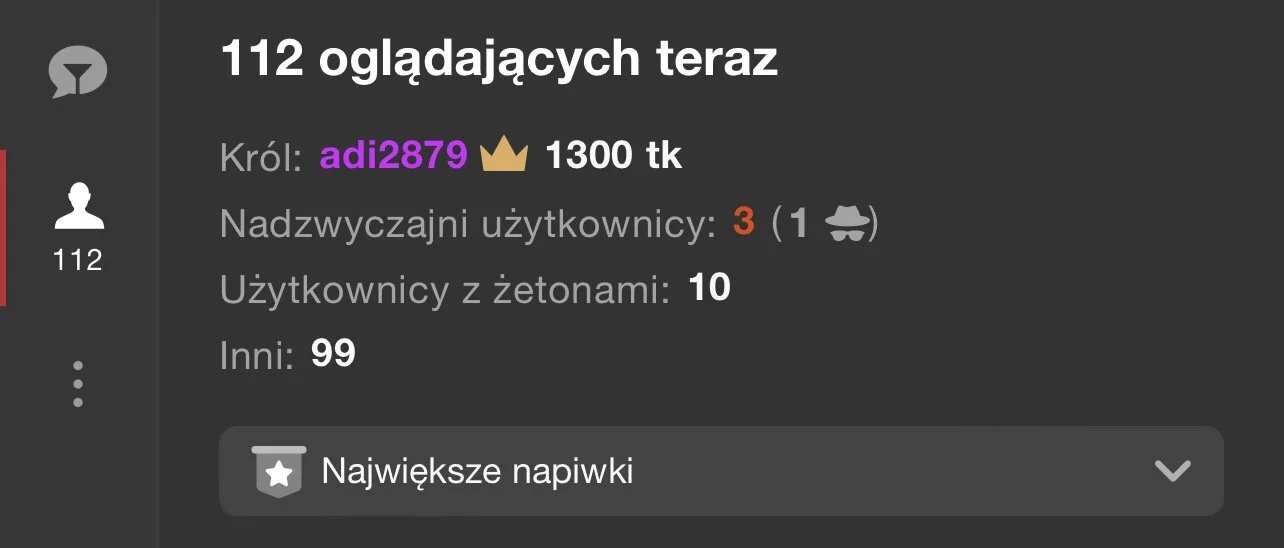
Task: Click the Inni count 99
Action: (x=333, y=353)
